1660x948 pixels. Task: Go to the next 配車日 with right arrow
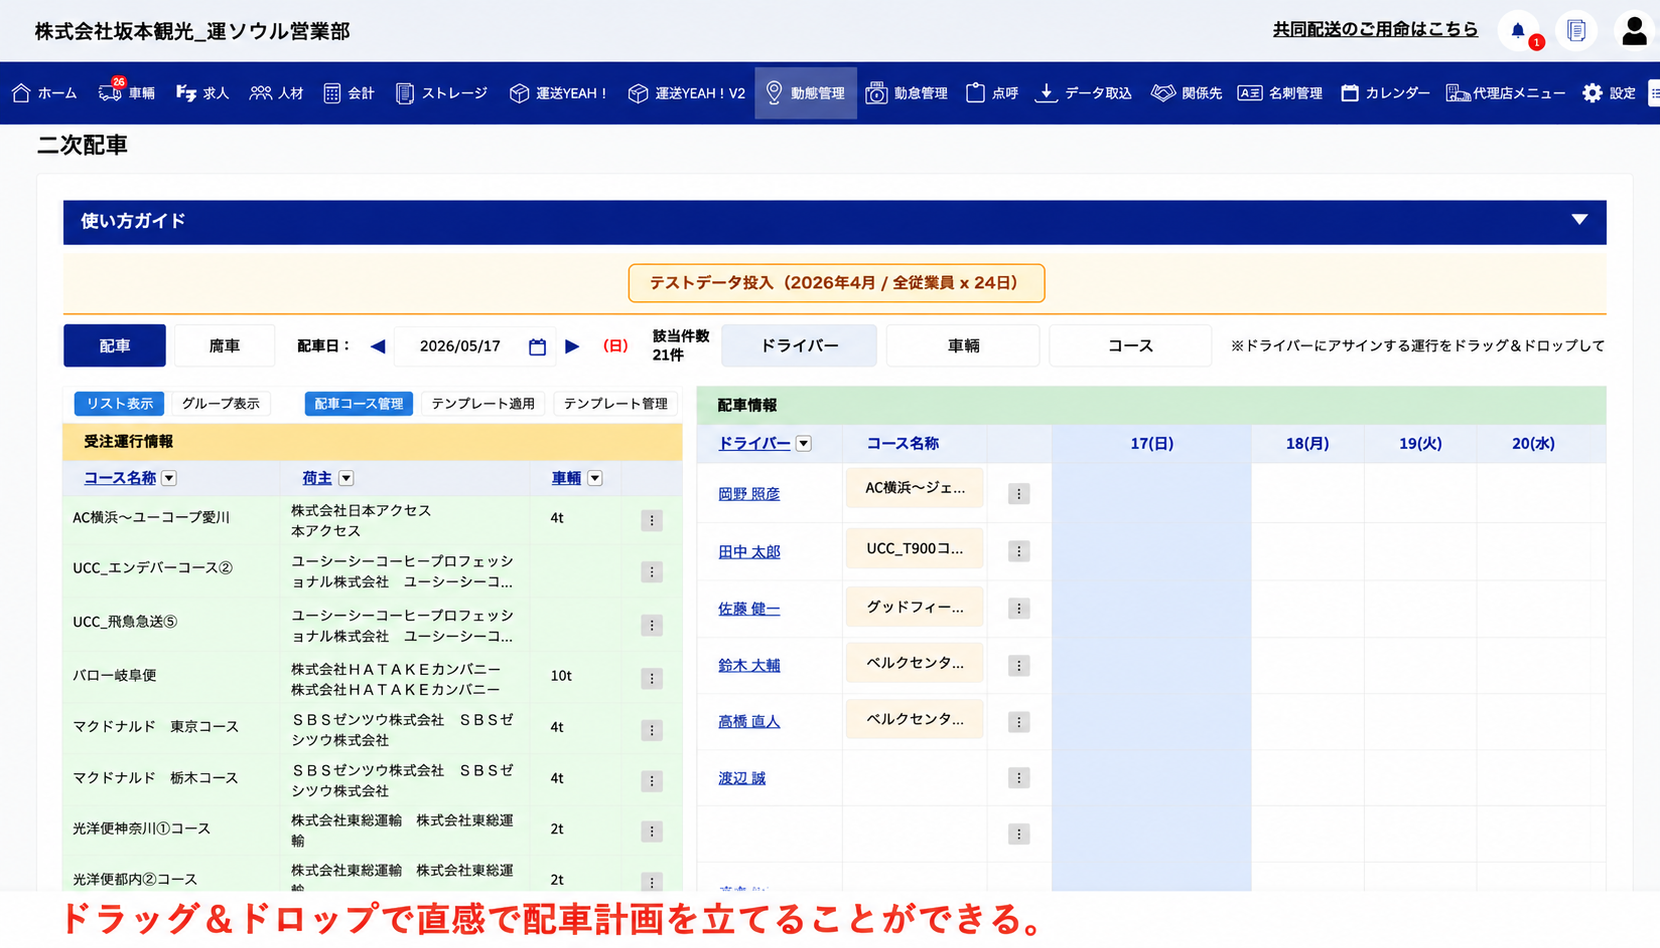tap(572, 346)
